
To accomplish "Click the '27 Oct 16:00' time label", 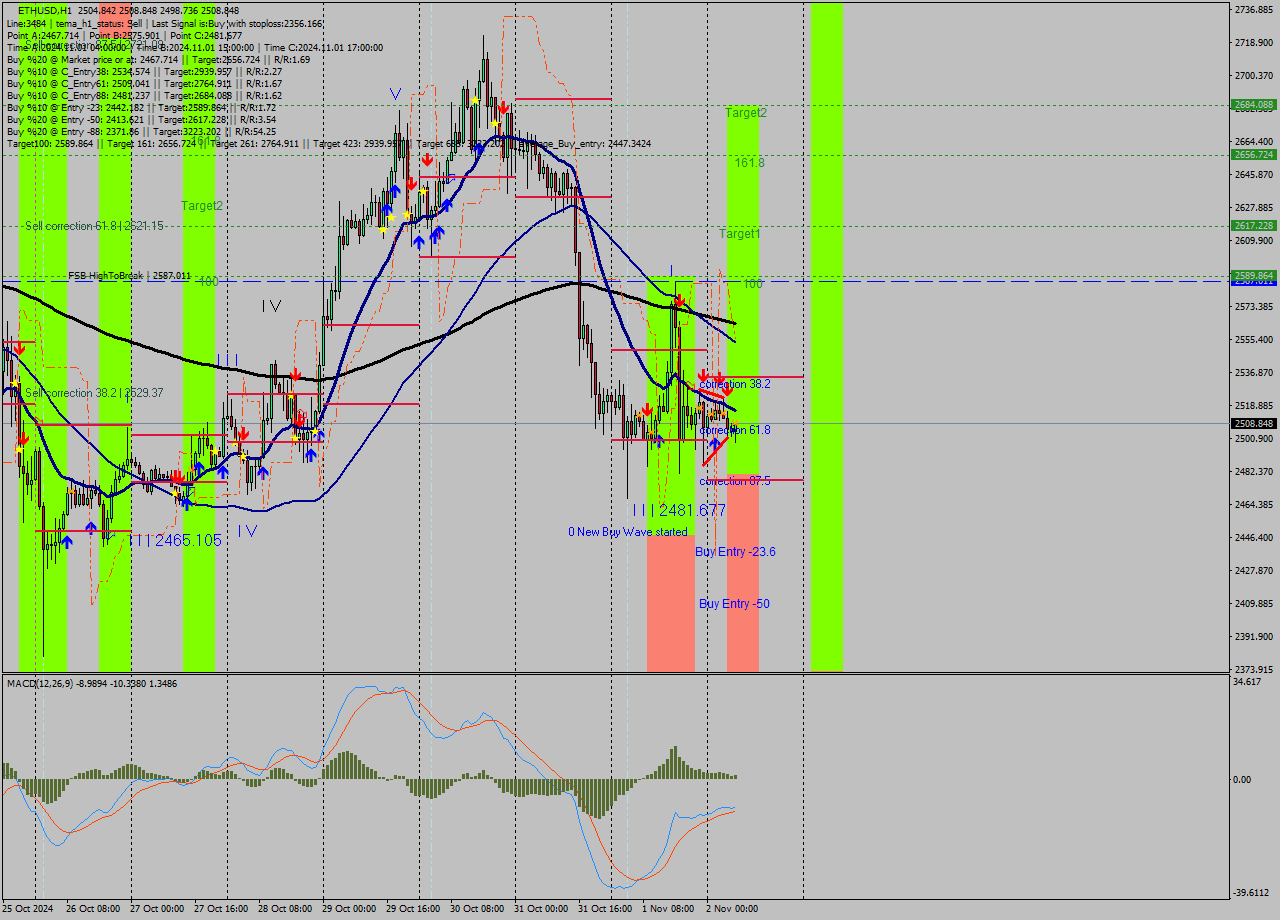I will click(221, 909).
